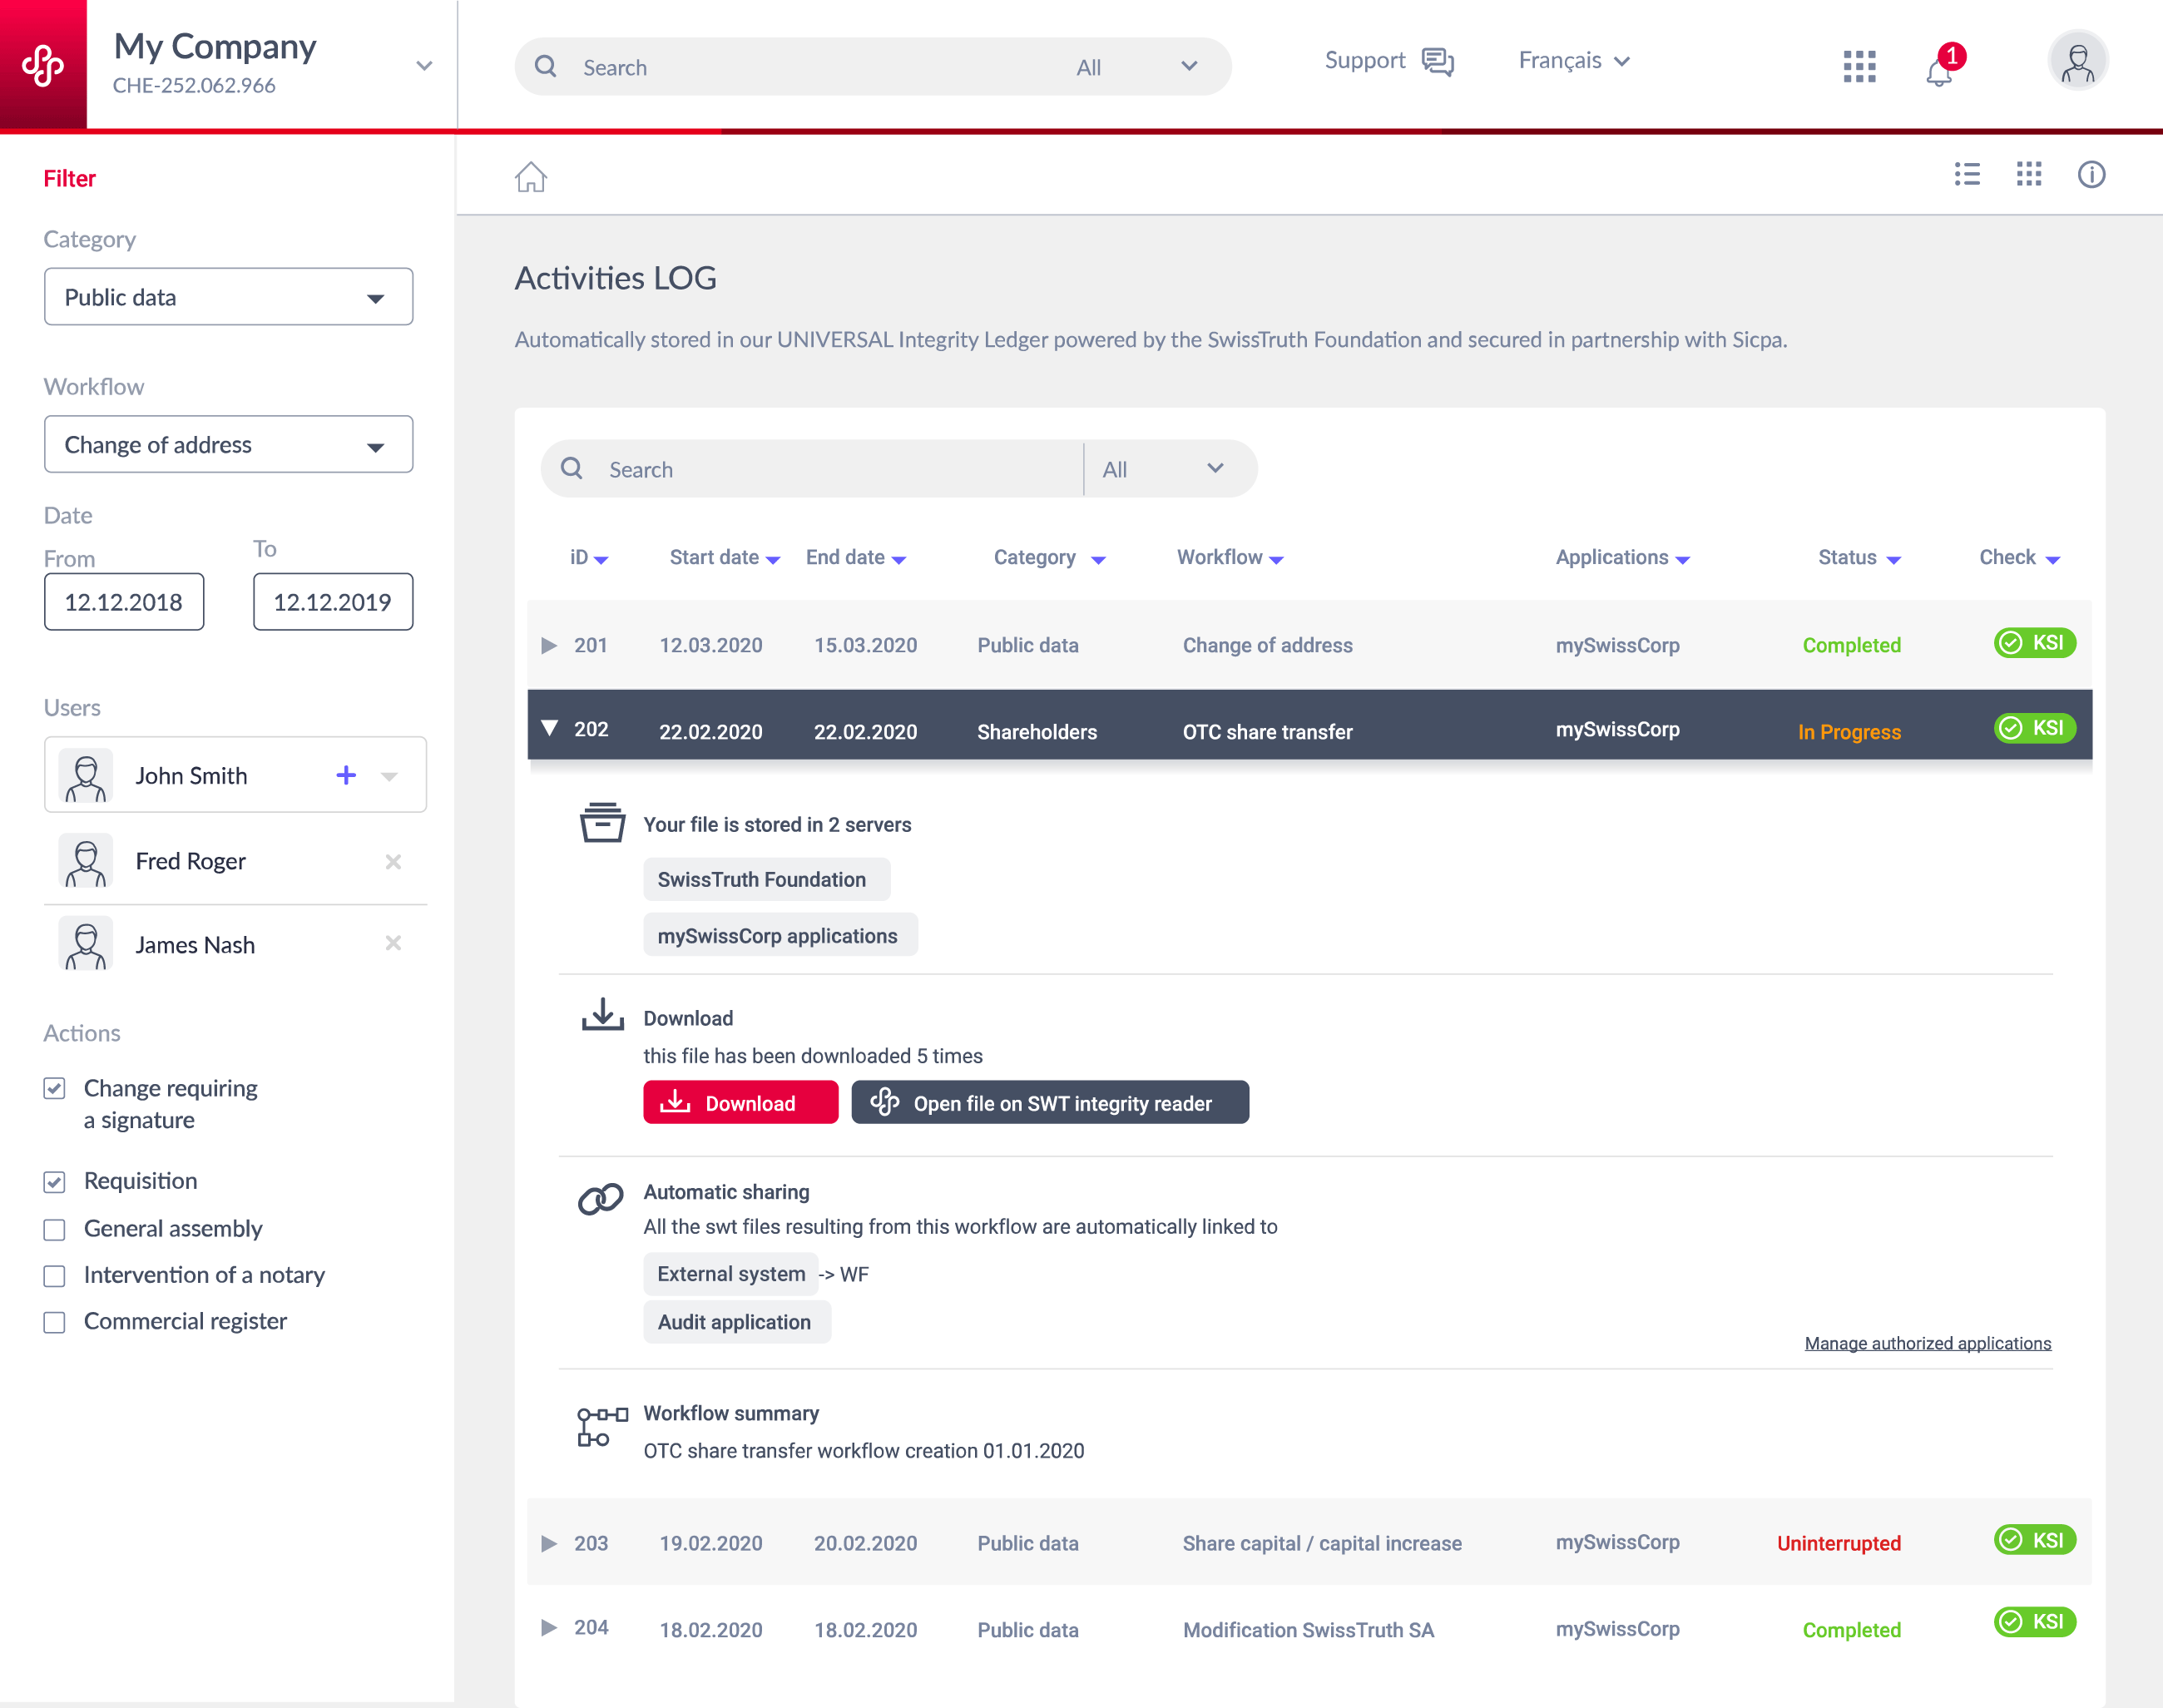2163x1708 pixels.
Task: Expand the My Company selector chevron
Action: tap(424, 66)
